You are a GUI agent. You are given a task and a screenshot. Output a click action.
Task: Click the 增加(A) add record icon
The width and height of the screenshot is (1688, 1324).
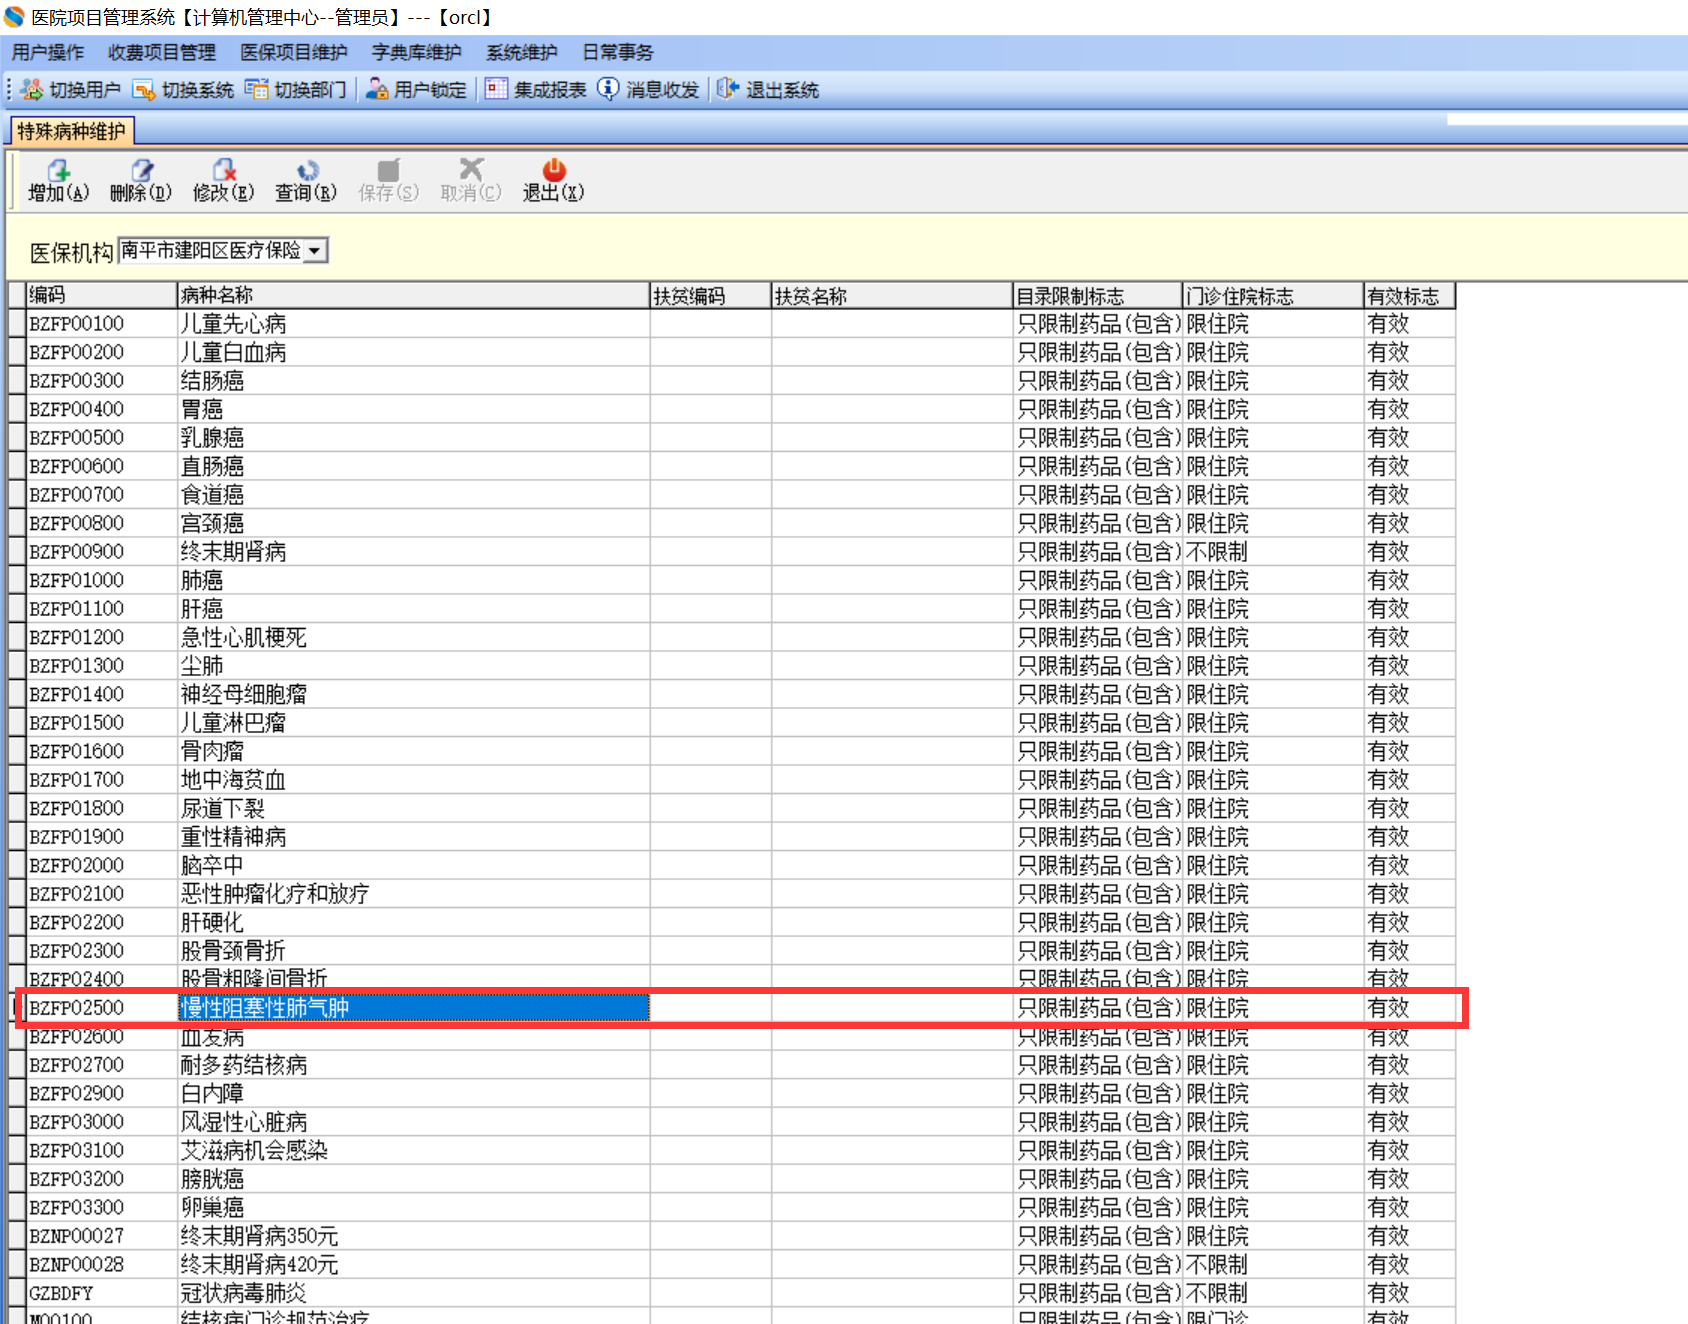click(x=59, y=170)
